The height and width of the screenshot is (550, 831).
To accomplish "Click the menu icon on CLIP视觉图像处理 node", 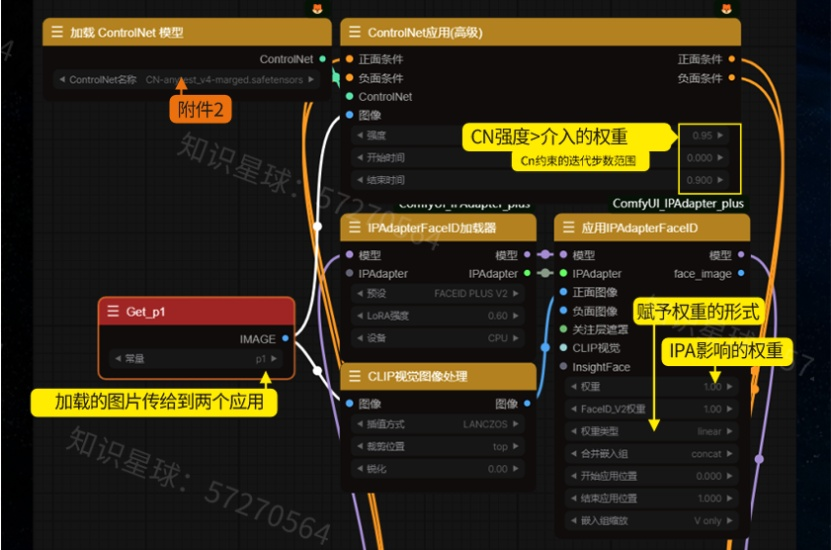I will point(354,376).
